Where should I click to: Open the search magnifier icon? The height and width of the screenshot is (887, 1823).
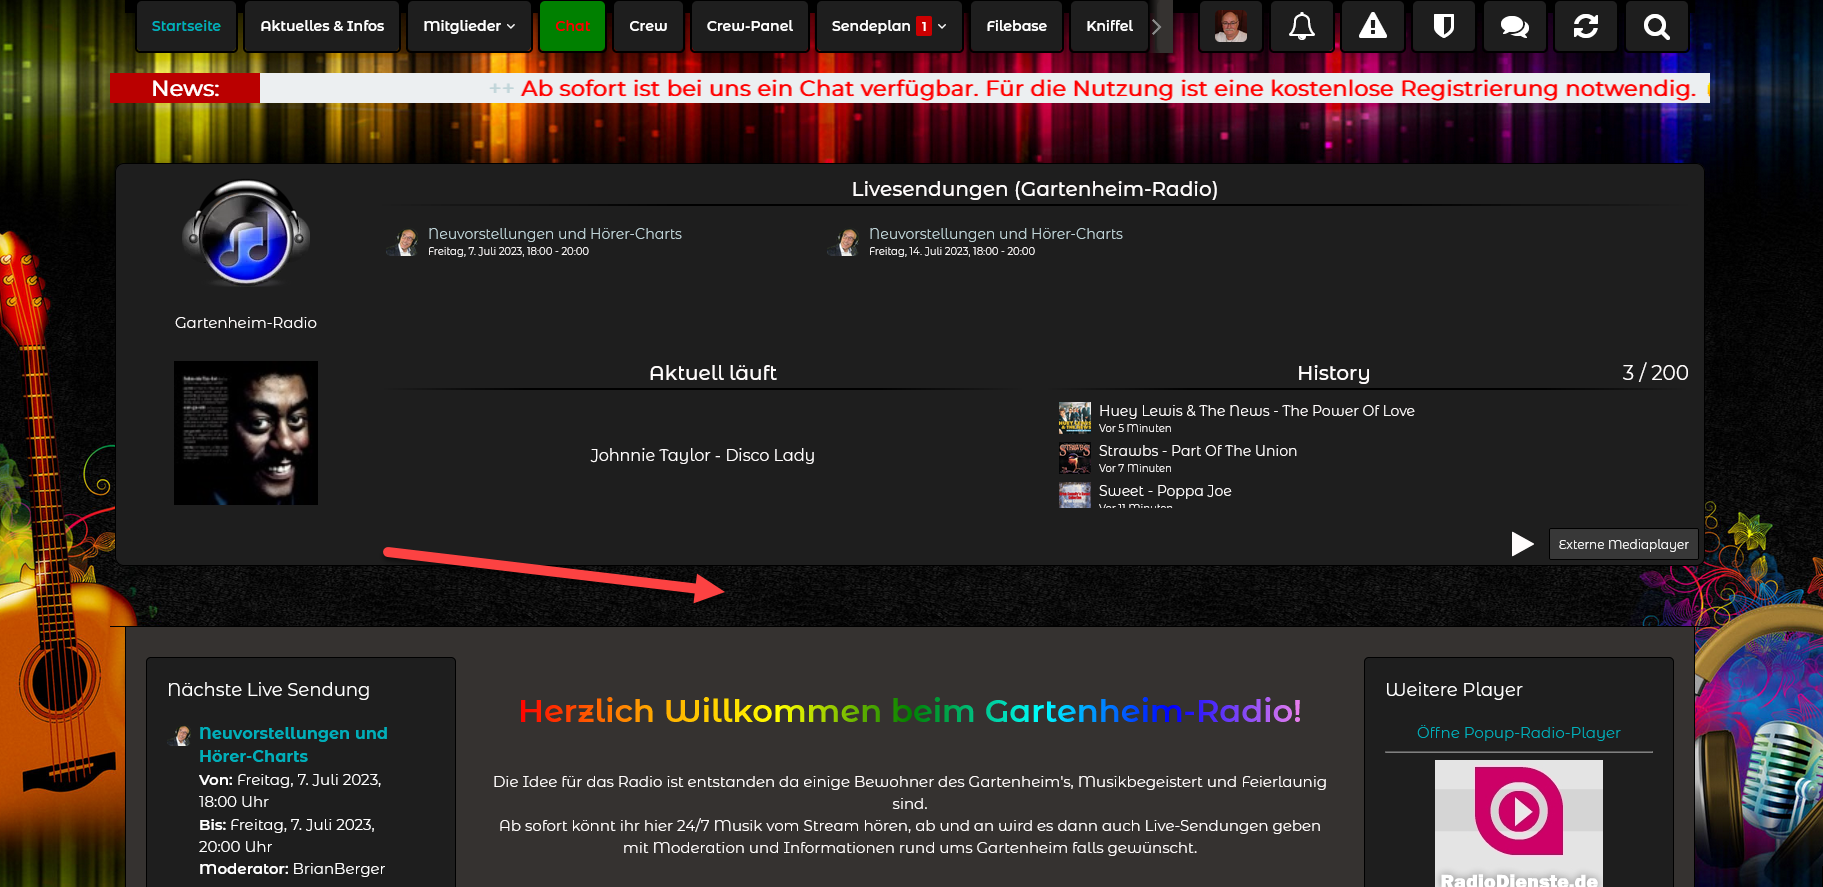[x=1656, y=26]
